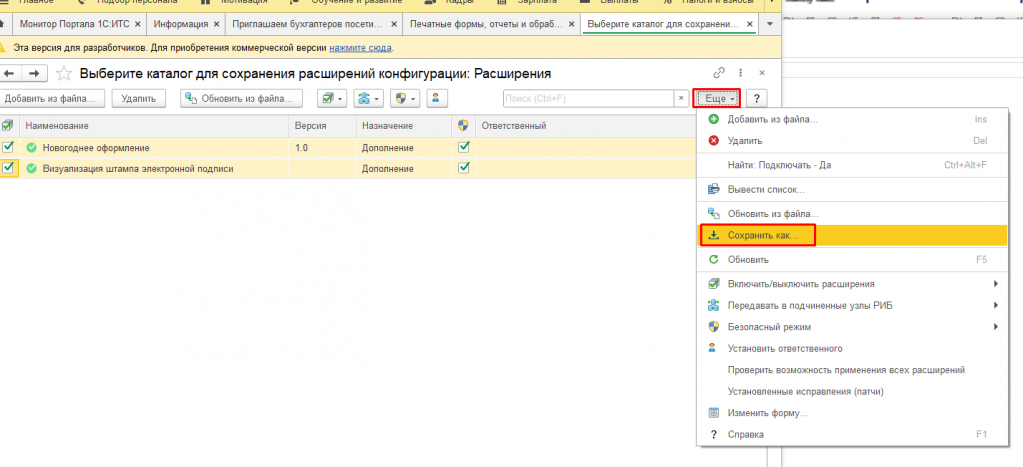
Task: Uncheck the enable checkbox for Визуализация штампа электронной подписи
Action: pos(8,168)
